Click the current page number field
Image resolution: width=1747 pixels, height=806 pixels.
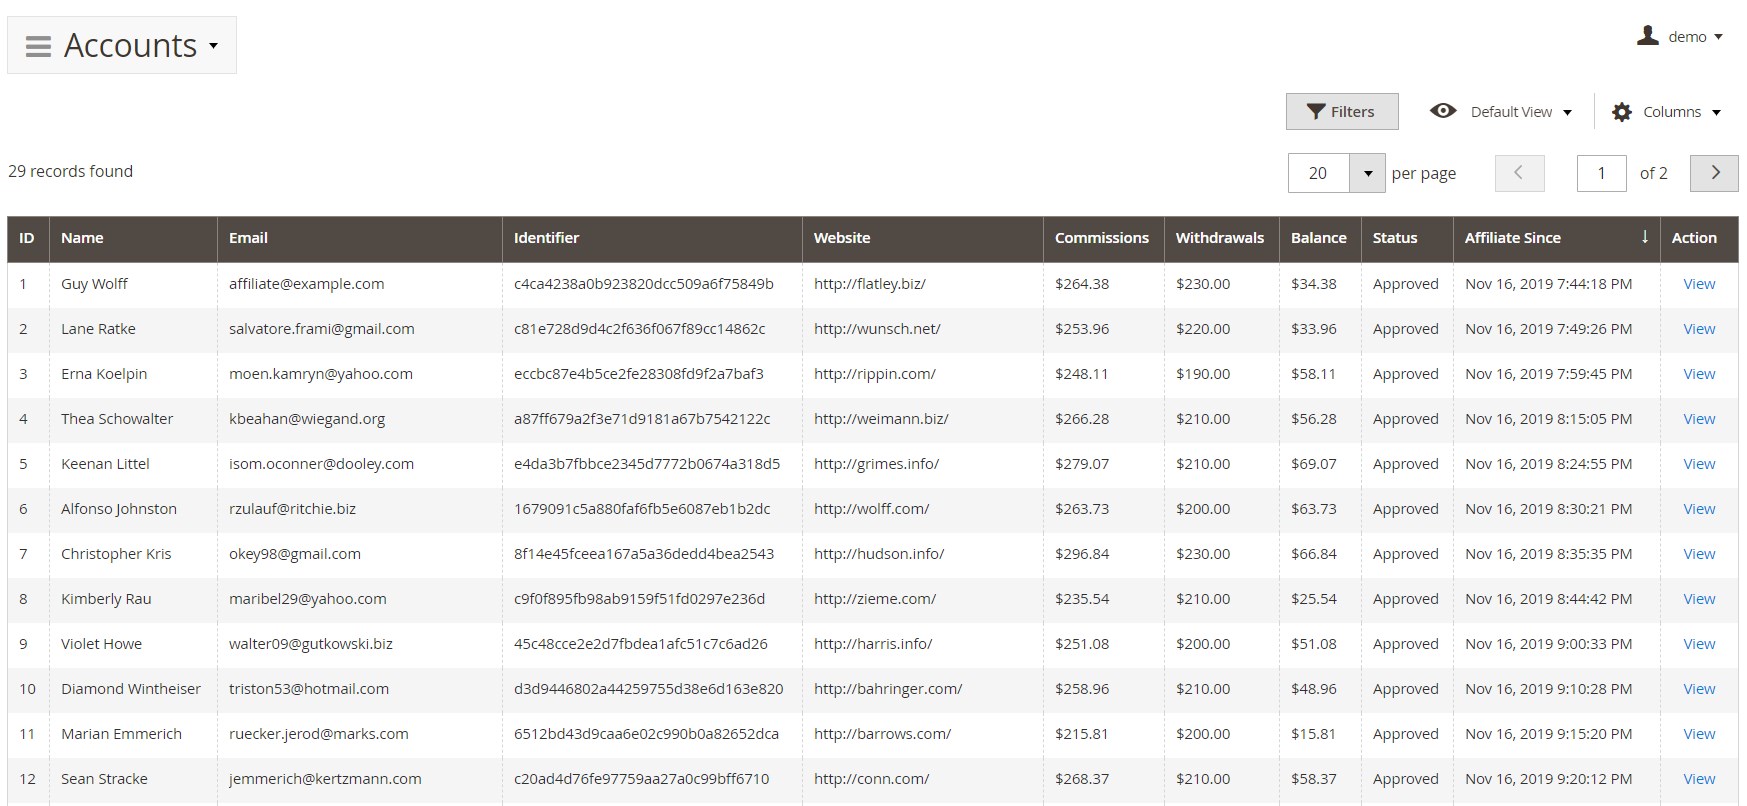pos(1600,173)
